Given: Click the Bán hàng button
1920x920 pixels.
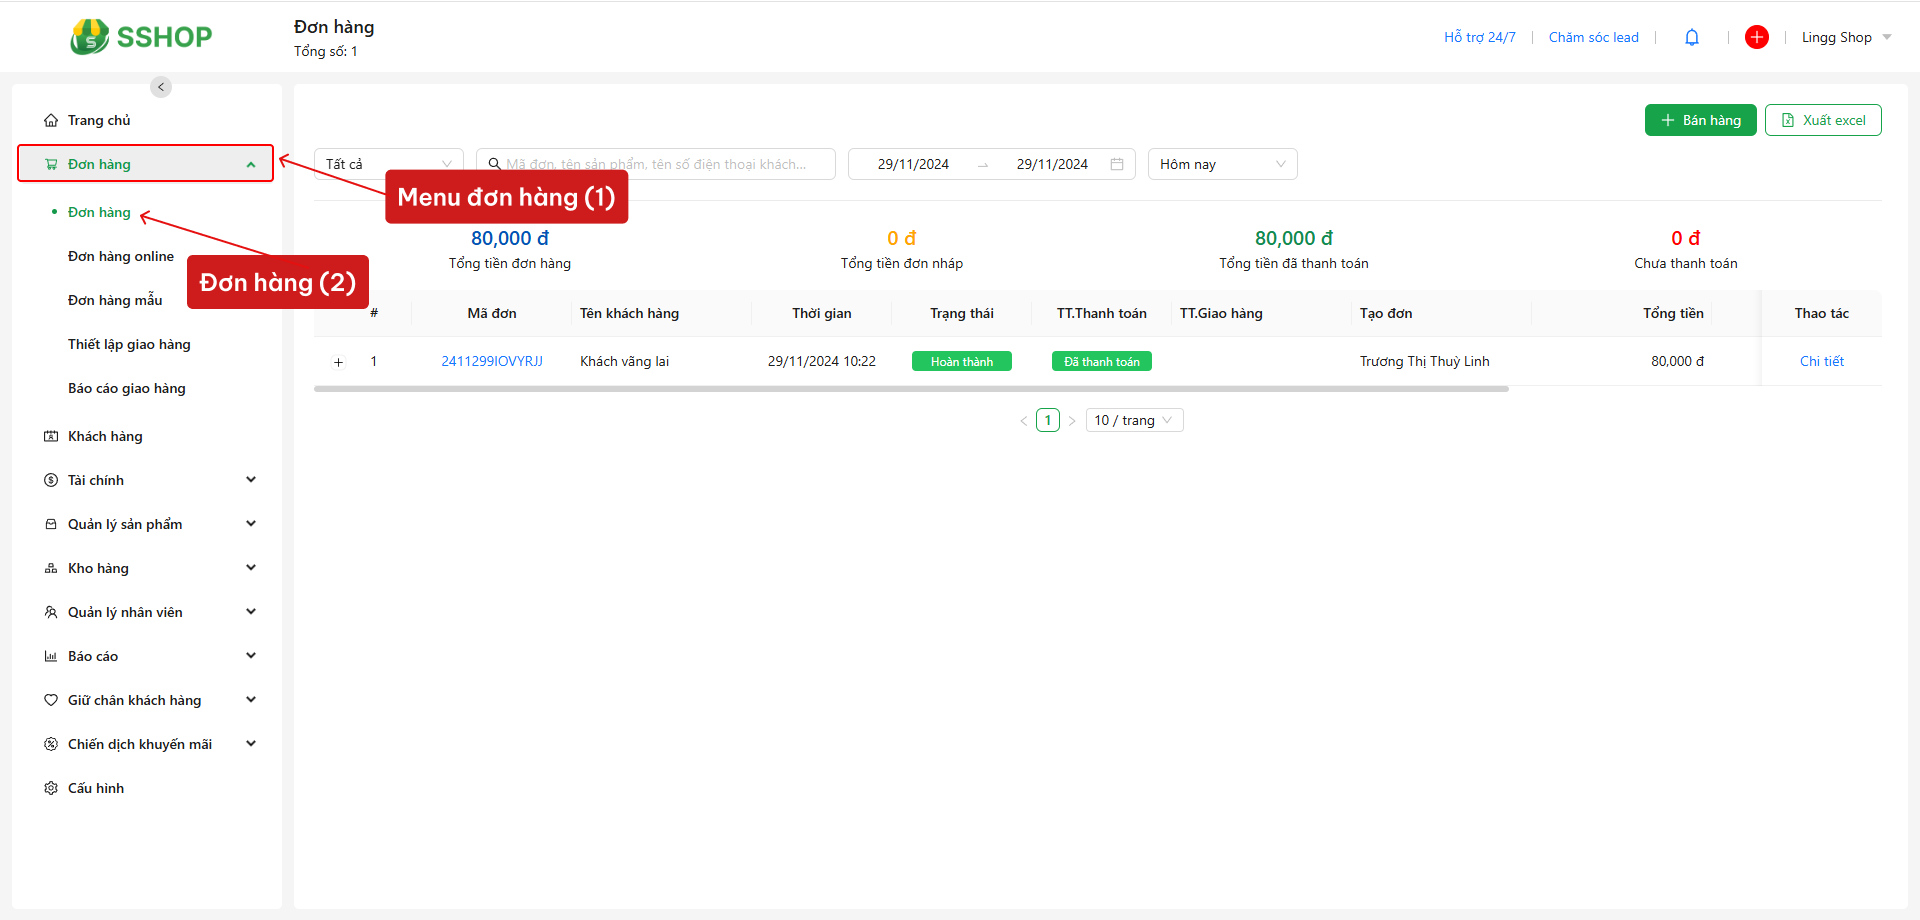Looking at the screenshot, I should [x=1701, y=120].
